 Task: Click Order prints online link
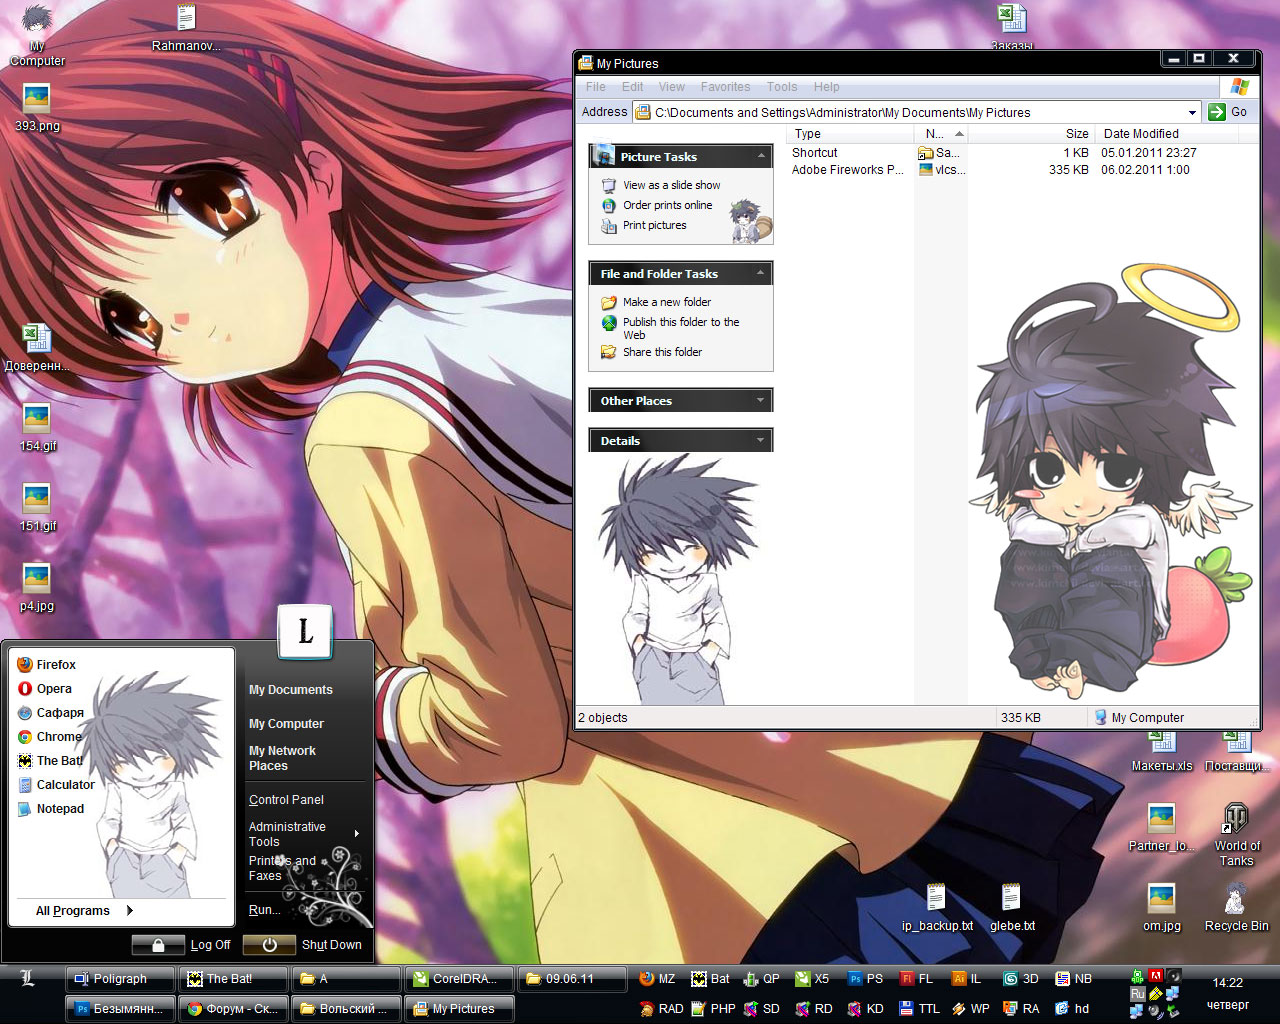click(667, 205)
